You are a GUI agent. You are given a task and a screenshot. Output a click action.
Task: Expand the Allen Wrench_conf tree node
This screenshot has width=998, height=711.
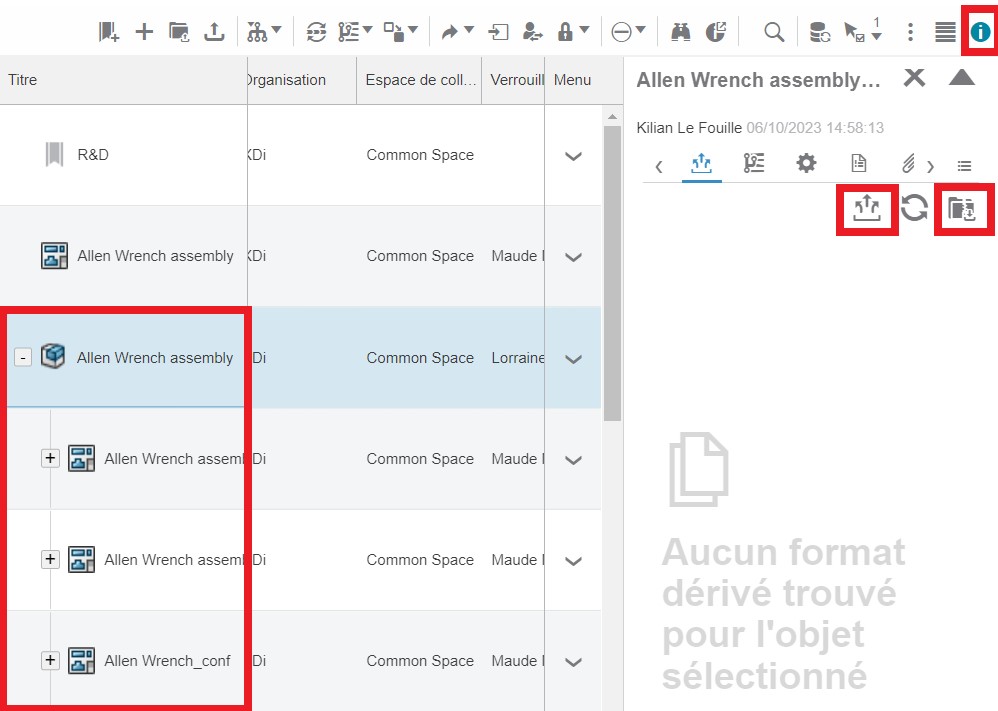(x=50, y=661)
